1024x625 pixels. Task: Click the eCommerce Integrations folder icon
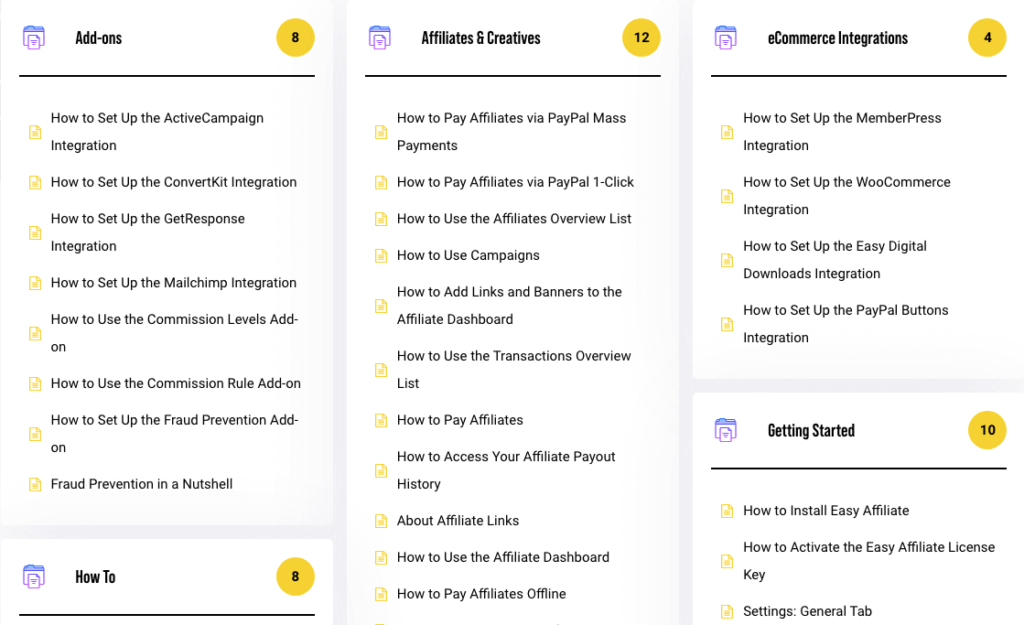(x=726, y=37)
